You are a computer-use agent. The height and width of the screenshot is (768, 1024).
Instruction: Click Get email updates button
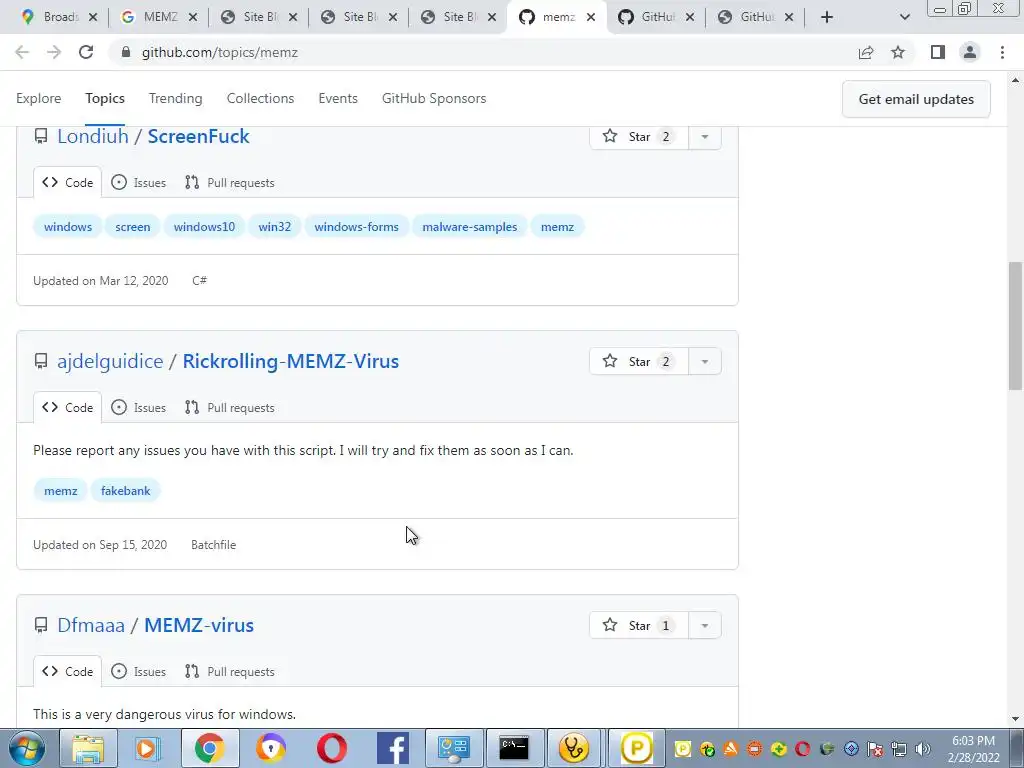916,99
